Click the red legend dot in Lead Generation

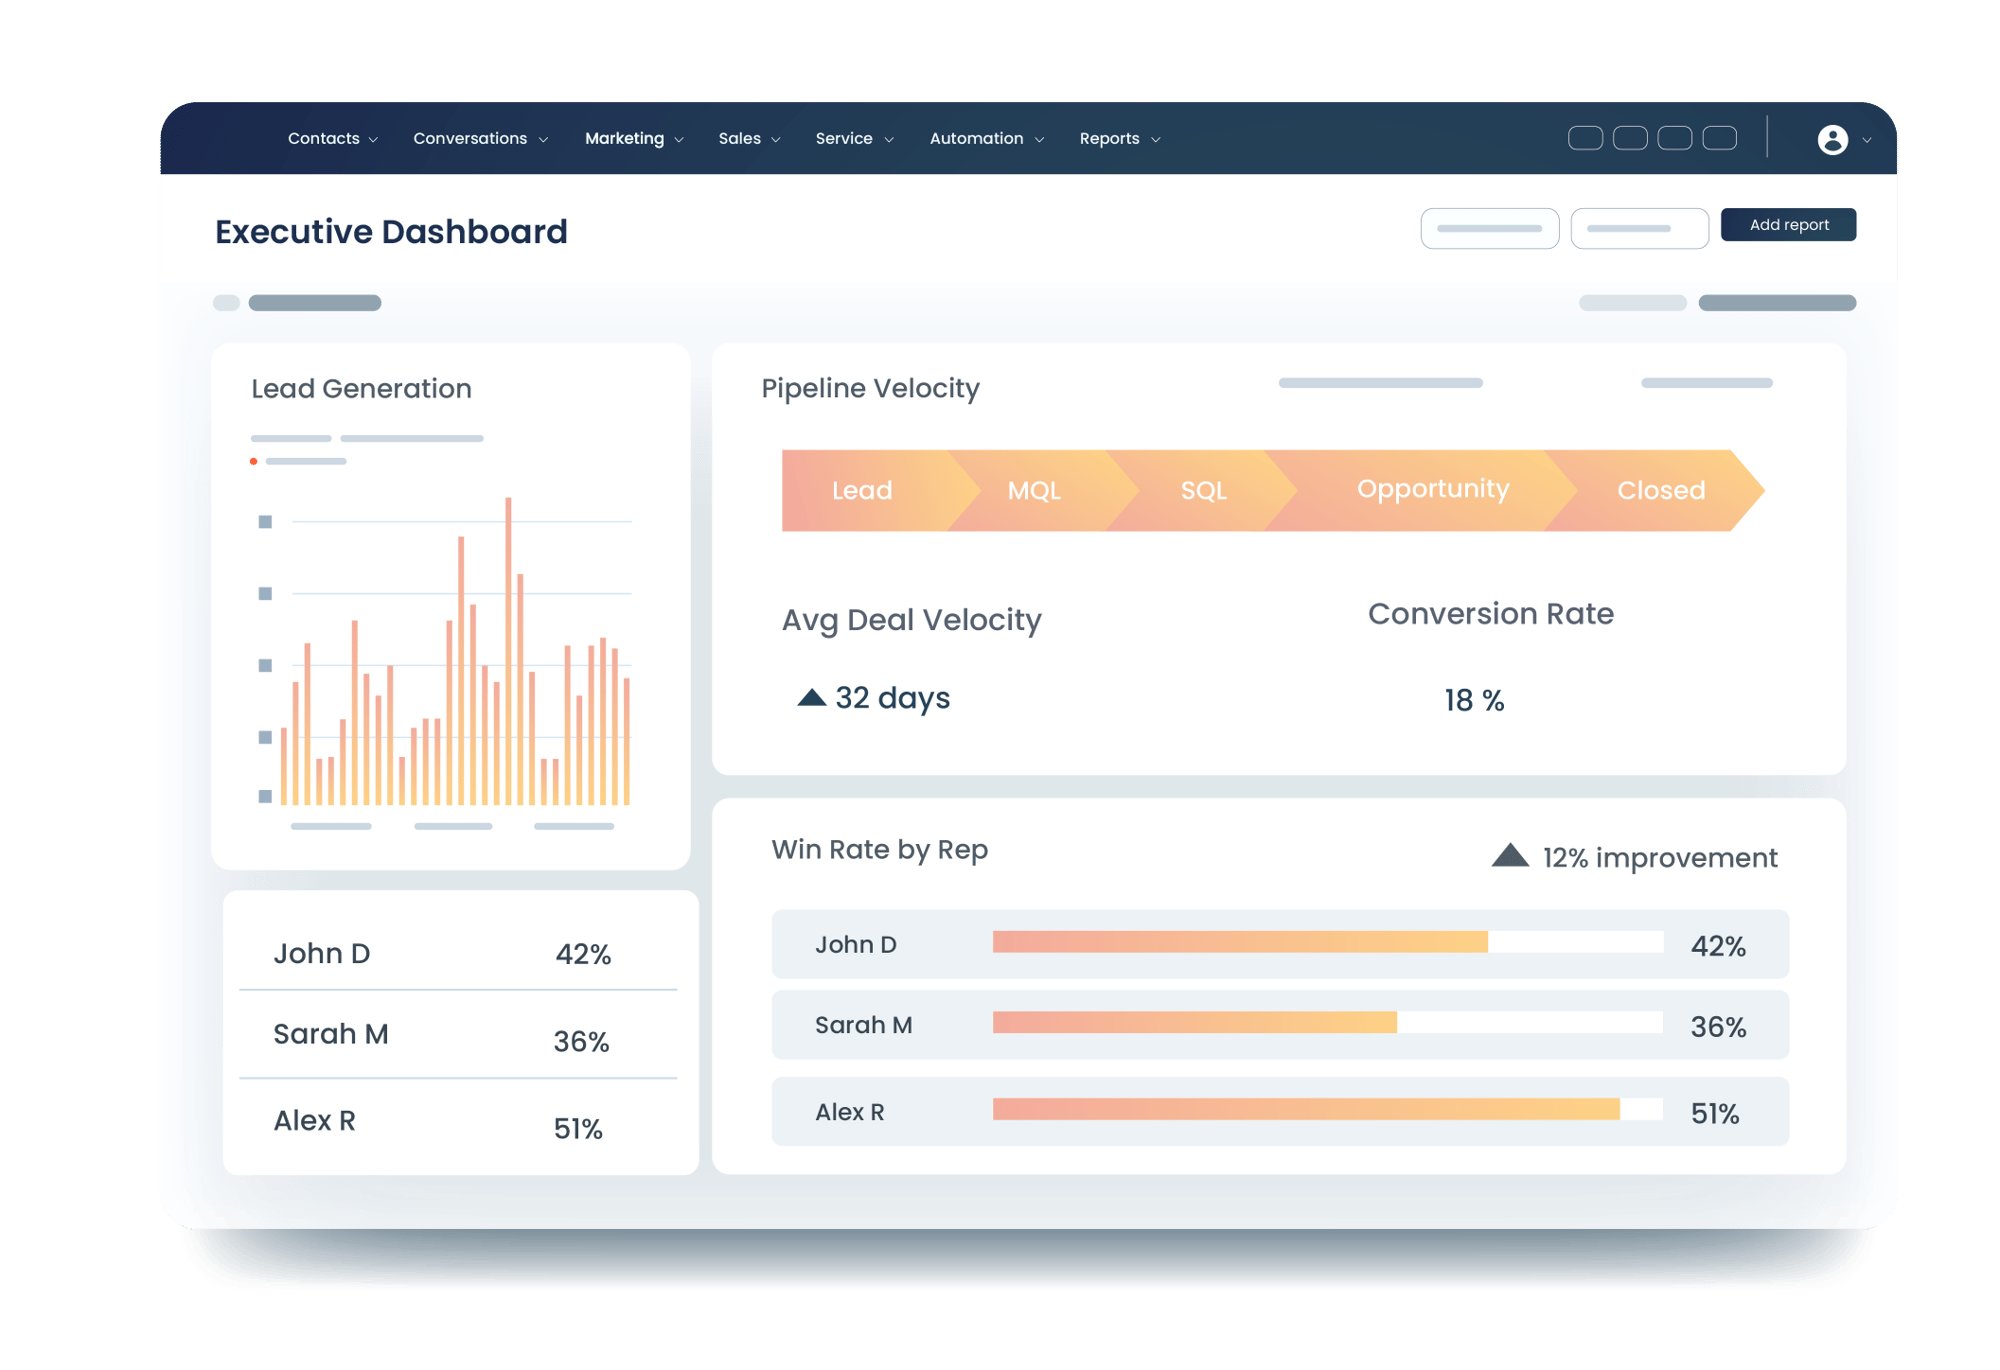(254, 461)
